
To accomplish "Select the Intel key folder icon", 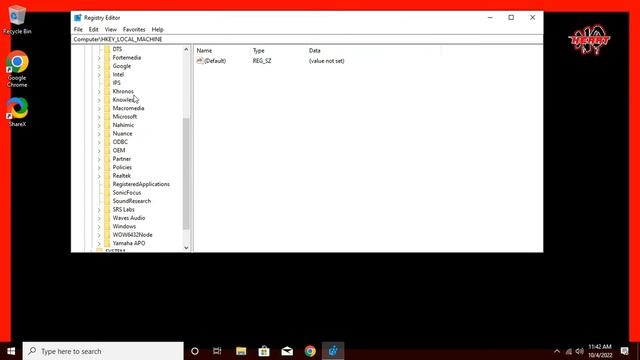I will click(107, 74).
